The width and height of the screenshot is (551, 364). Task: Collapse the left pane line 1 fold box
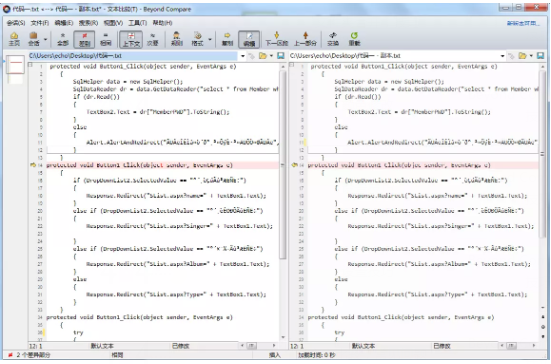[x=31, y=65]
